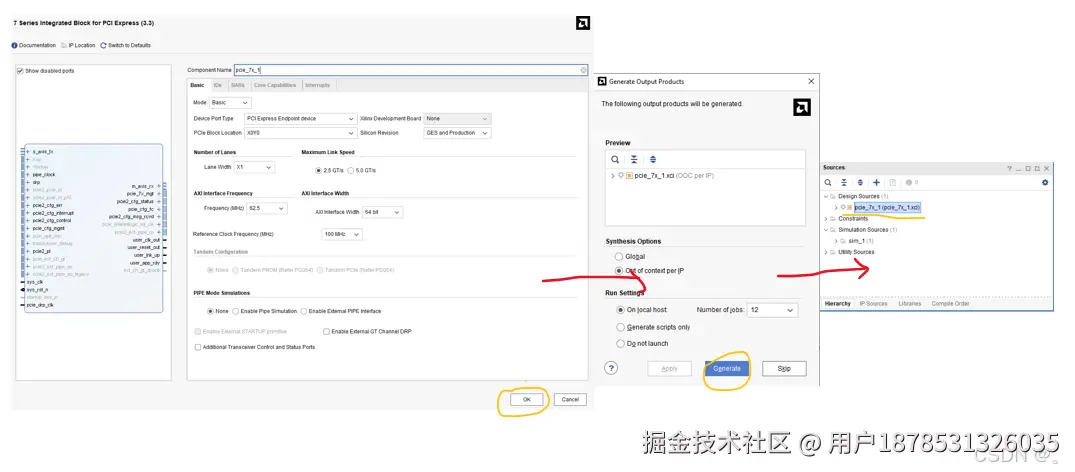Click the s_axis_tx port on block diagram

[x=43, y=151]
